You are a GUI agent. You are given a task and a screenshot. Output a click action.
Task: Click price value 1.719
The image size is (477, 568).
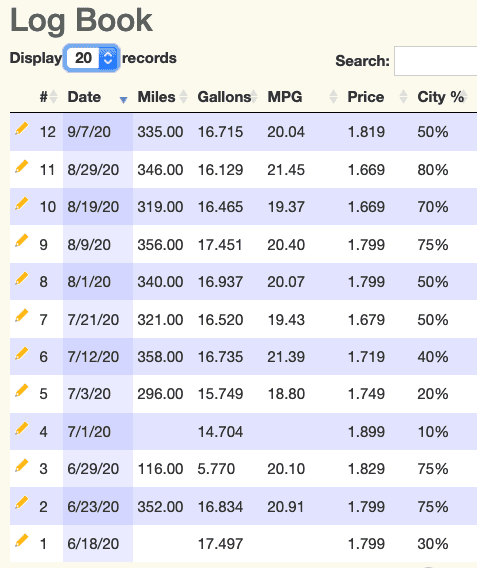366,357
